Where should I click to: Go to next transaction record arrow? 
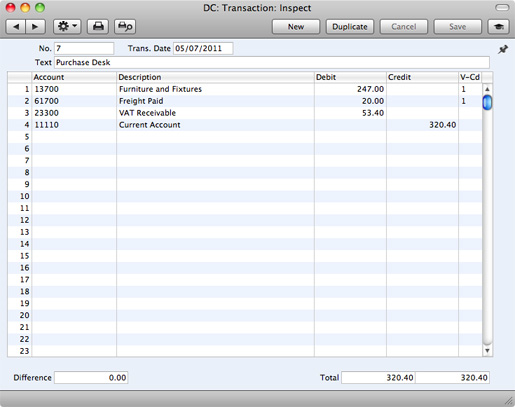tap(35, 26)
